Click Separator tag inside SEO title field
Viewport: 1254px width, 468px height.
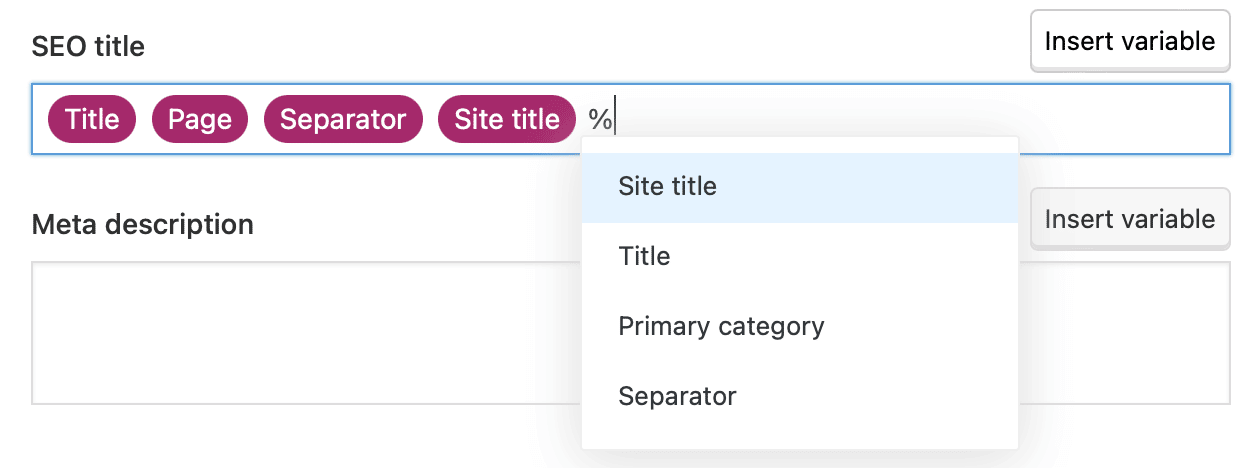pyautogui.click(x=343, y=120)
